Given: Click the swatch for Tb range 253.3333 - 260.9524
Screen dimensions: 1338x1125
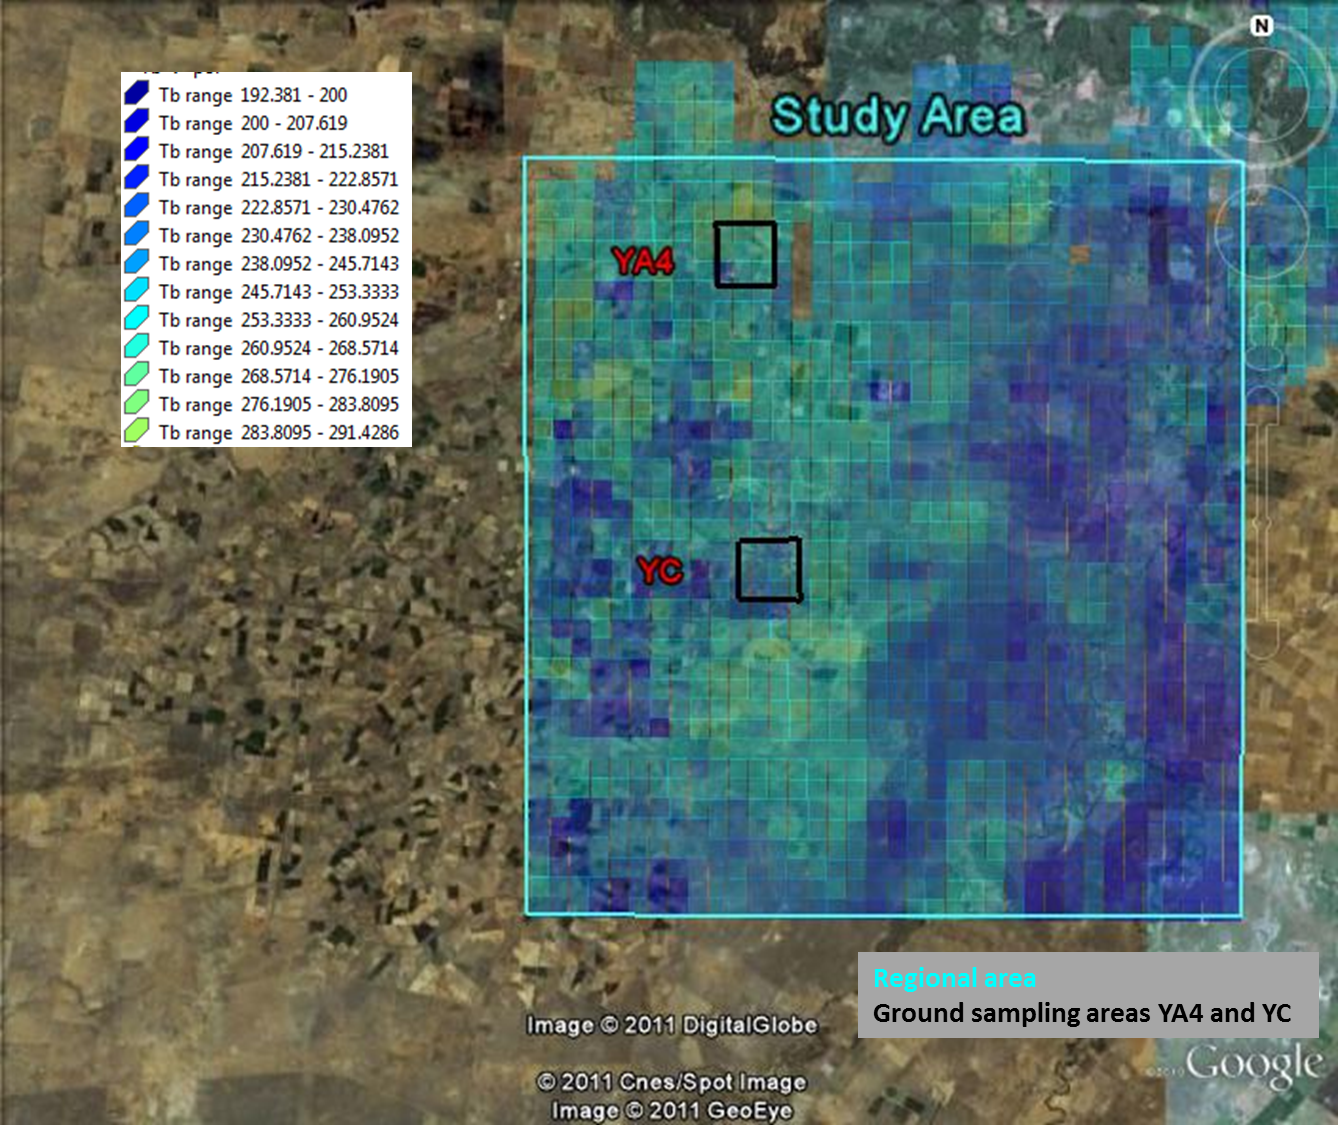Looking at the screenshot, I should [137, 319].
